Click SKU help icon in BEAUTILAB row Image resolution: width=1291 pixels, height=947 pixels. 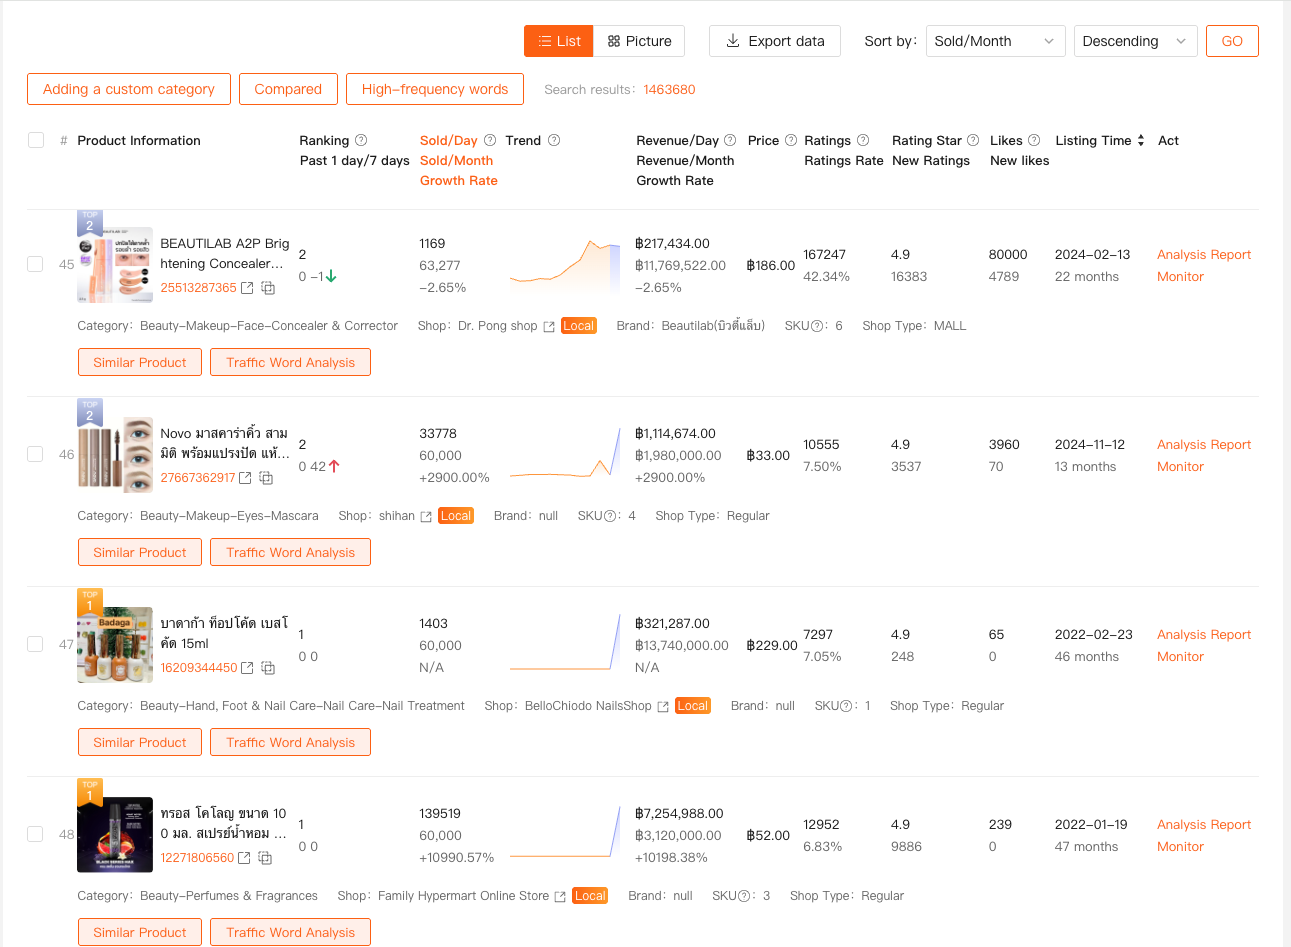pyautogui.click(x=817, y=326)
